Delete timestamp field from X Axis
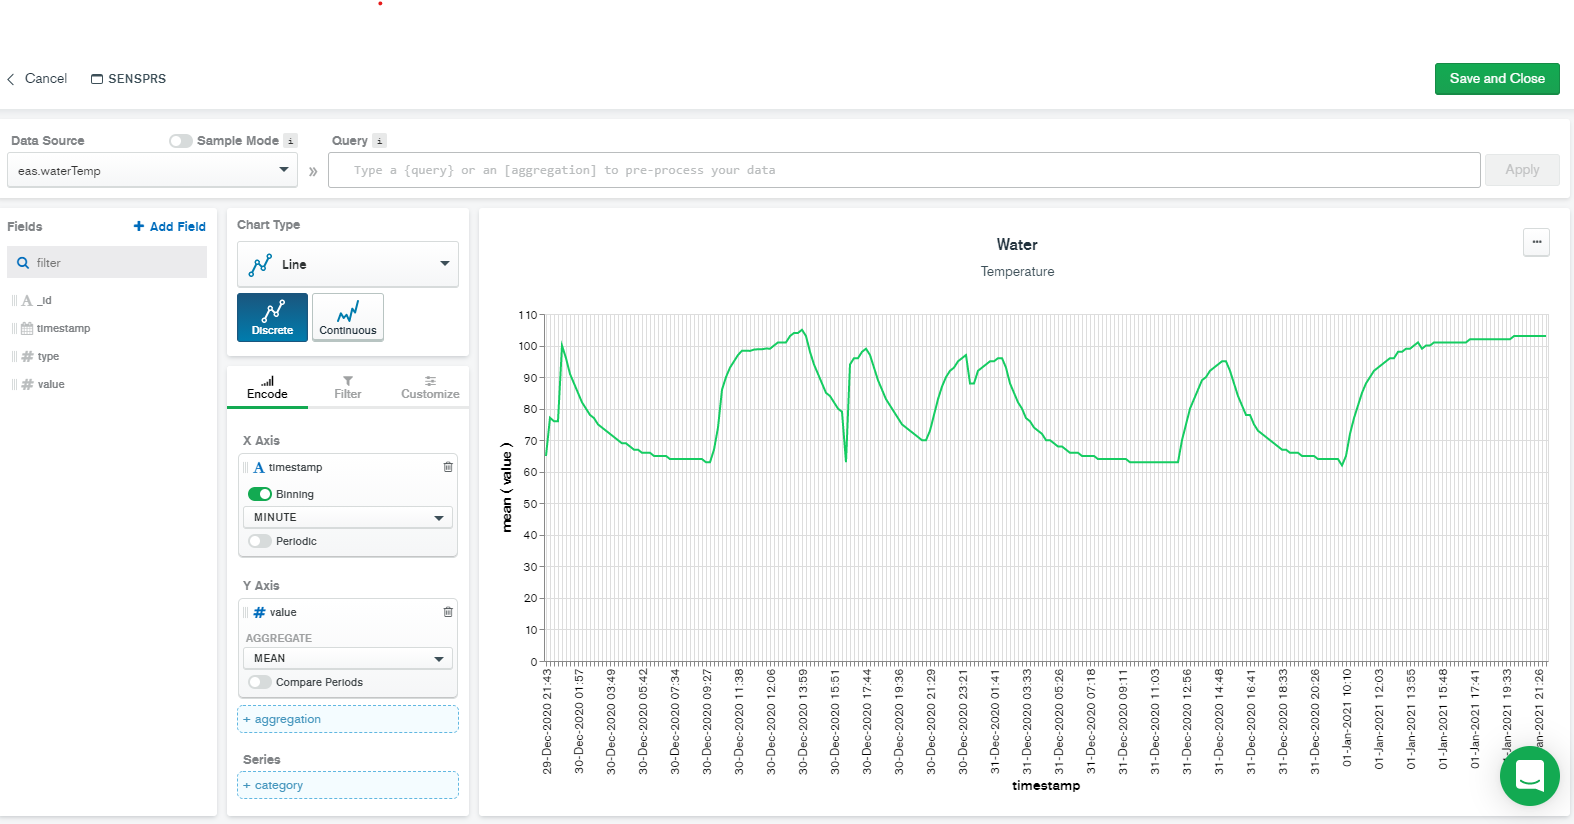 pos(448,467)
